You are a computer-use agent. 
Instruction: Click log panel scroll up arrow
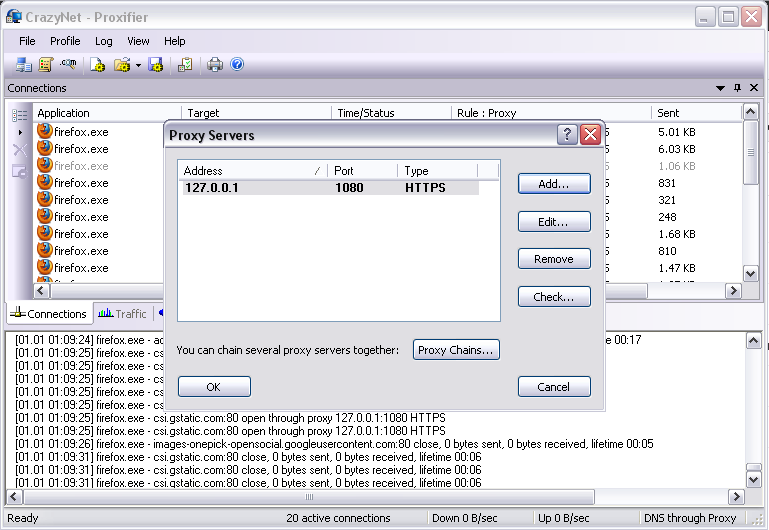754,340
